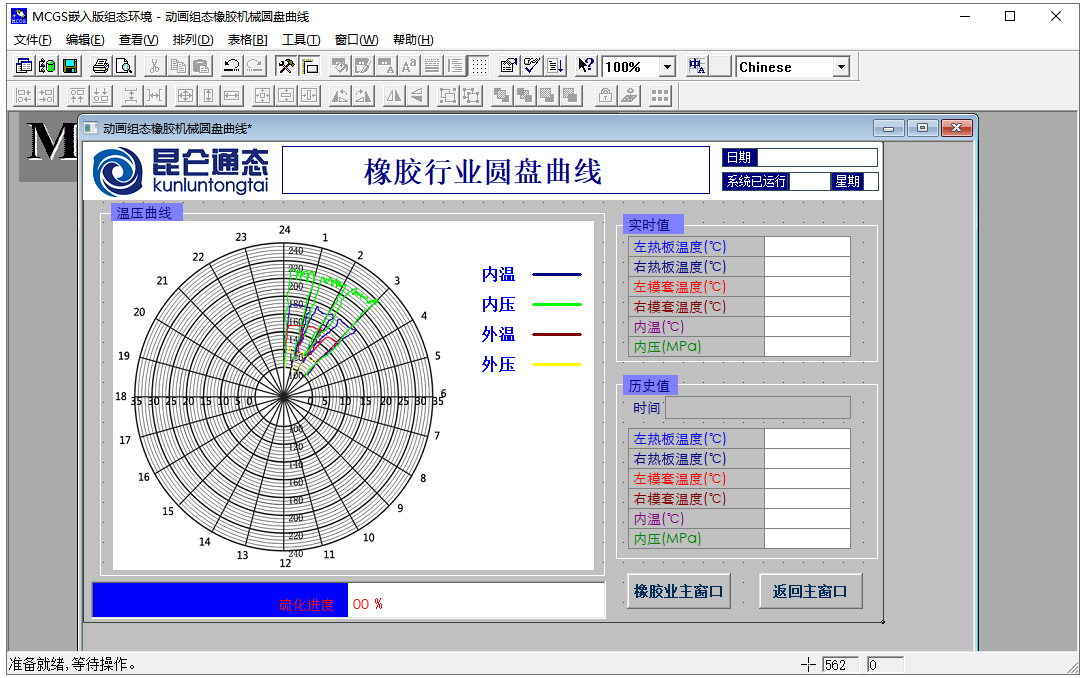Viewport: 1083px width, 678px height.
Task: Select the 星期 label
Action: click(x=847, y=182)
